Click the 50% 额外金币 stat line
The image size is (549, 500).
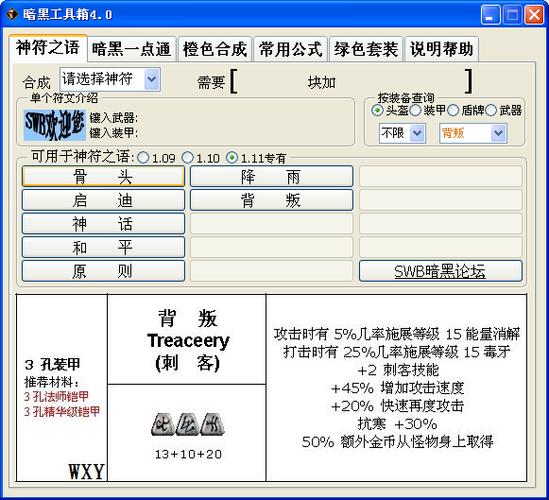397,442
